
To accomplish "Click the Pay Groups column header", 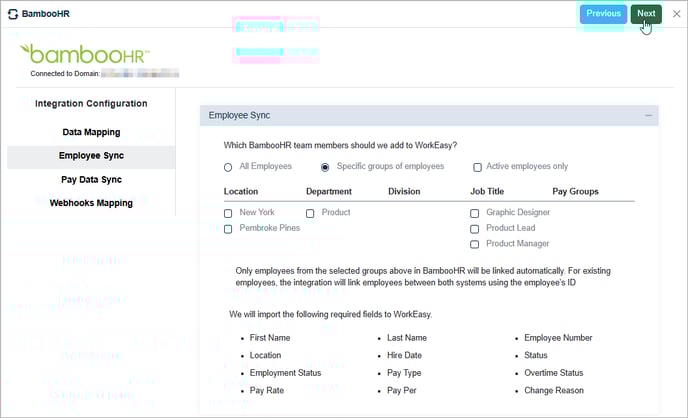I will [575, 191].
